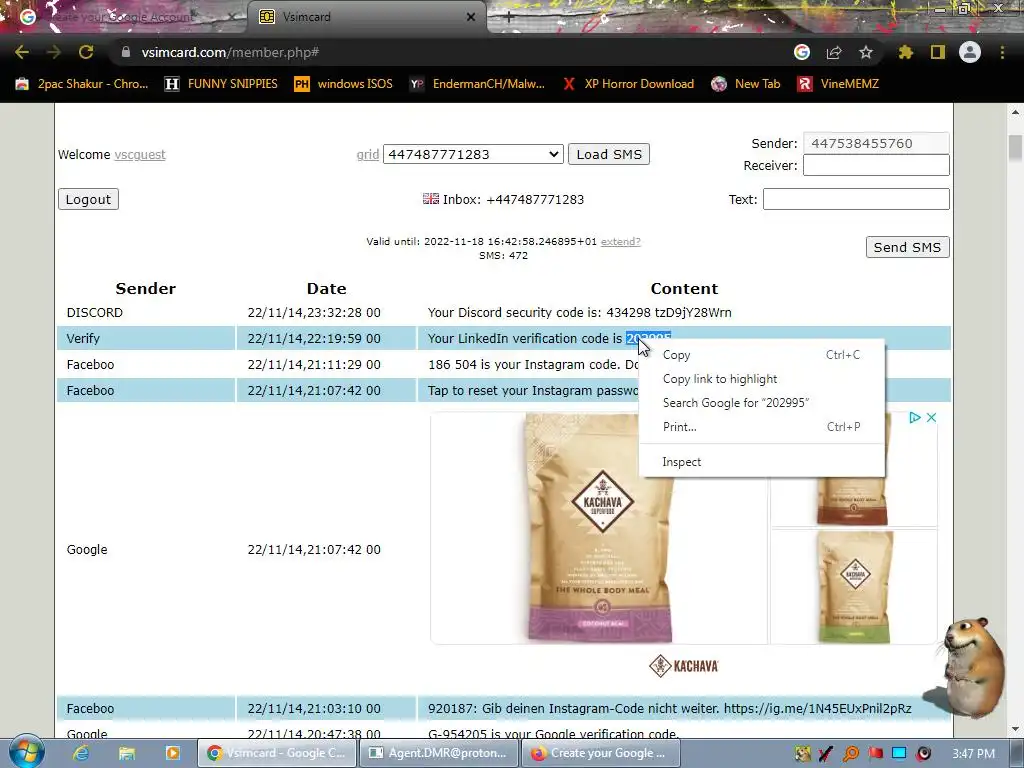Switch to the Agent.DMR@proton... taskbar window
Viewport: 1024px width, 768px height.
[x=440, y=753]
